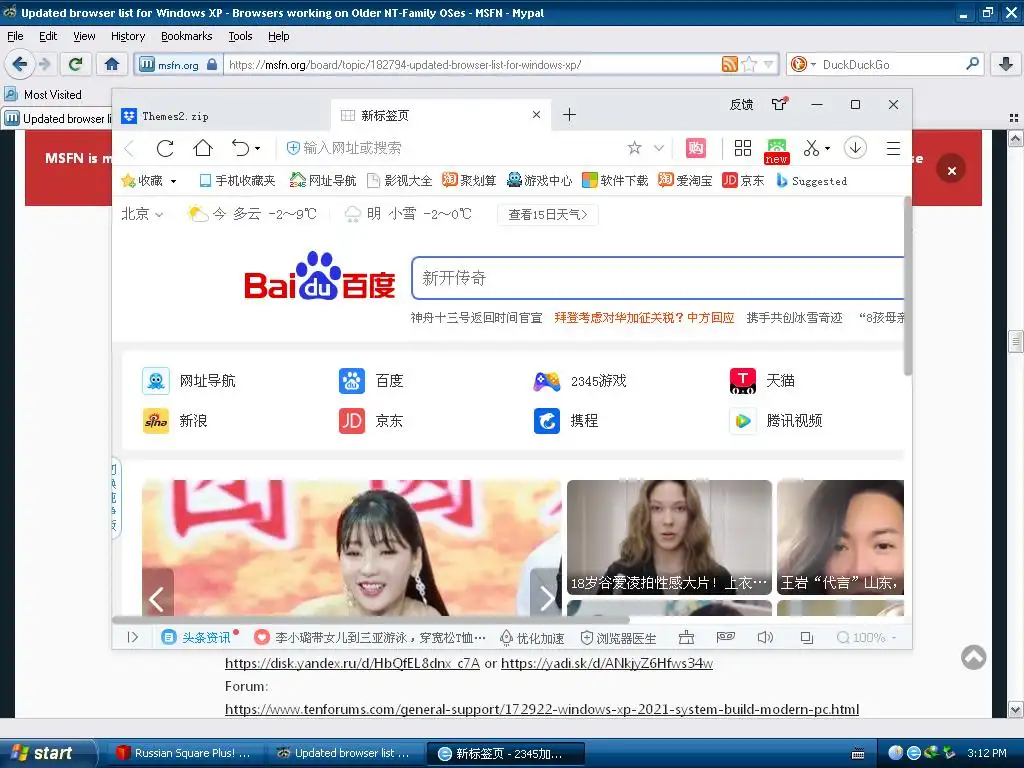Click 2345 page vertical scrollbar thumb
1024x768 pixels.
(x=907, y=285)
